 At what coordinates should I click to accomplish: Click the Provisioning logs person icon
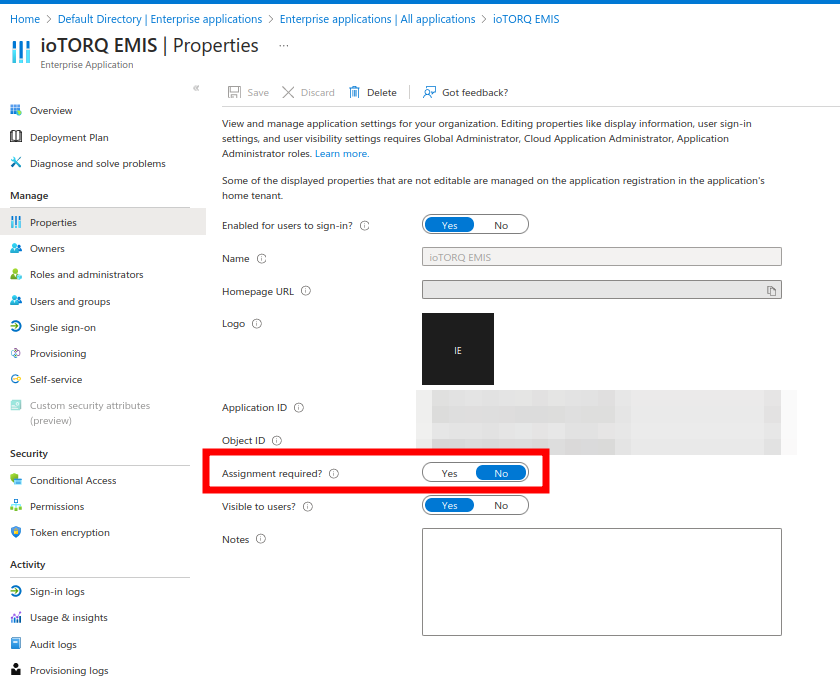(16, 670)
